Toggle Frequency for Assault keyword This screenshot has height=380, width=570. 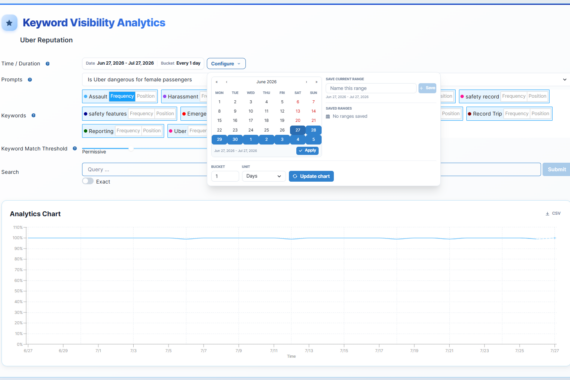pos(122,96)
